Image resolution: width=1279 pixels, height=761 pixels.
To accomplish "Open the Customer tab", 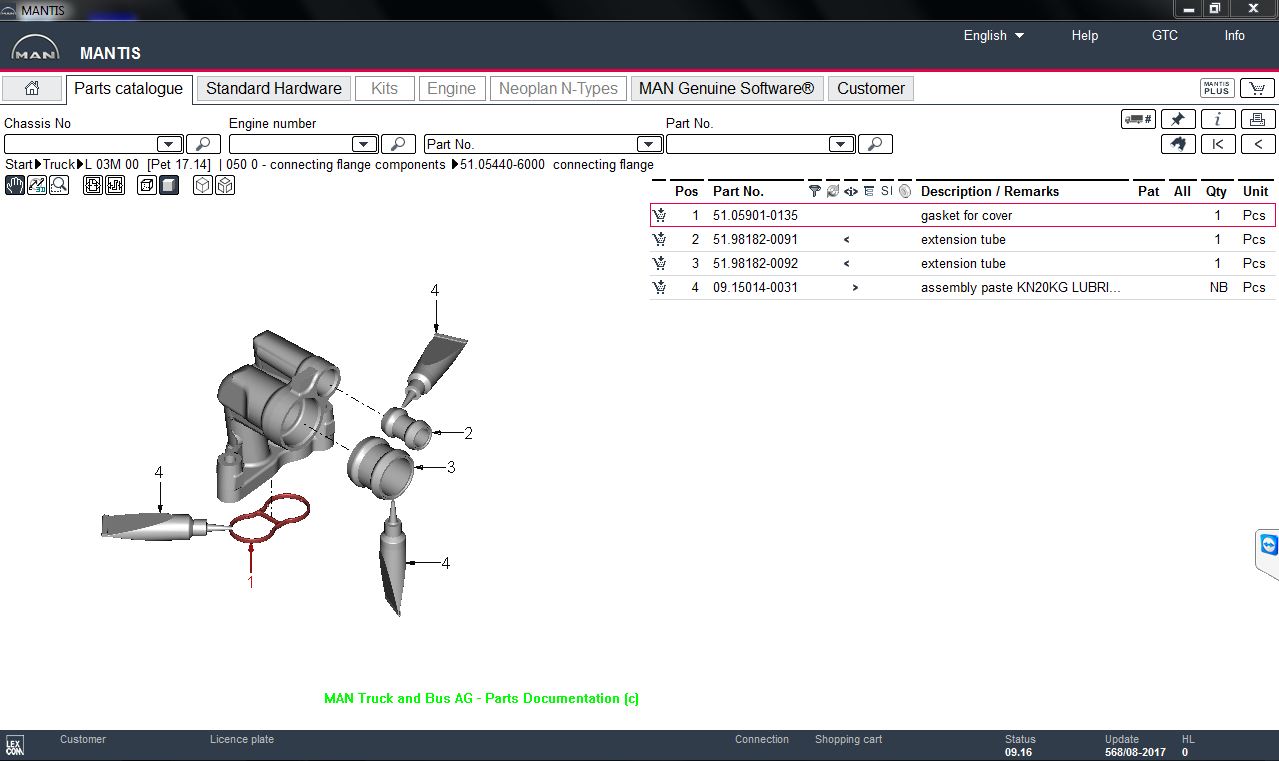I will pos(871,88).
